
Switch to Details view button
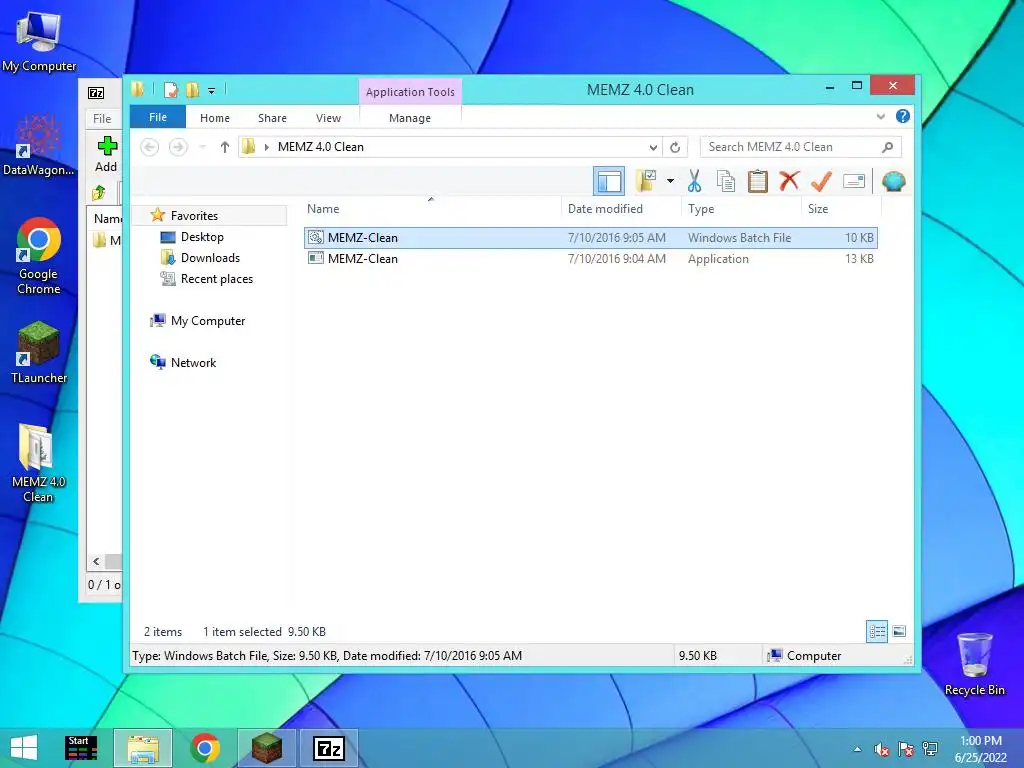tap(877, 632)
